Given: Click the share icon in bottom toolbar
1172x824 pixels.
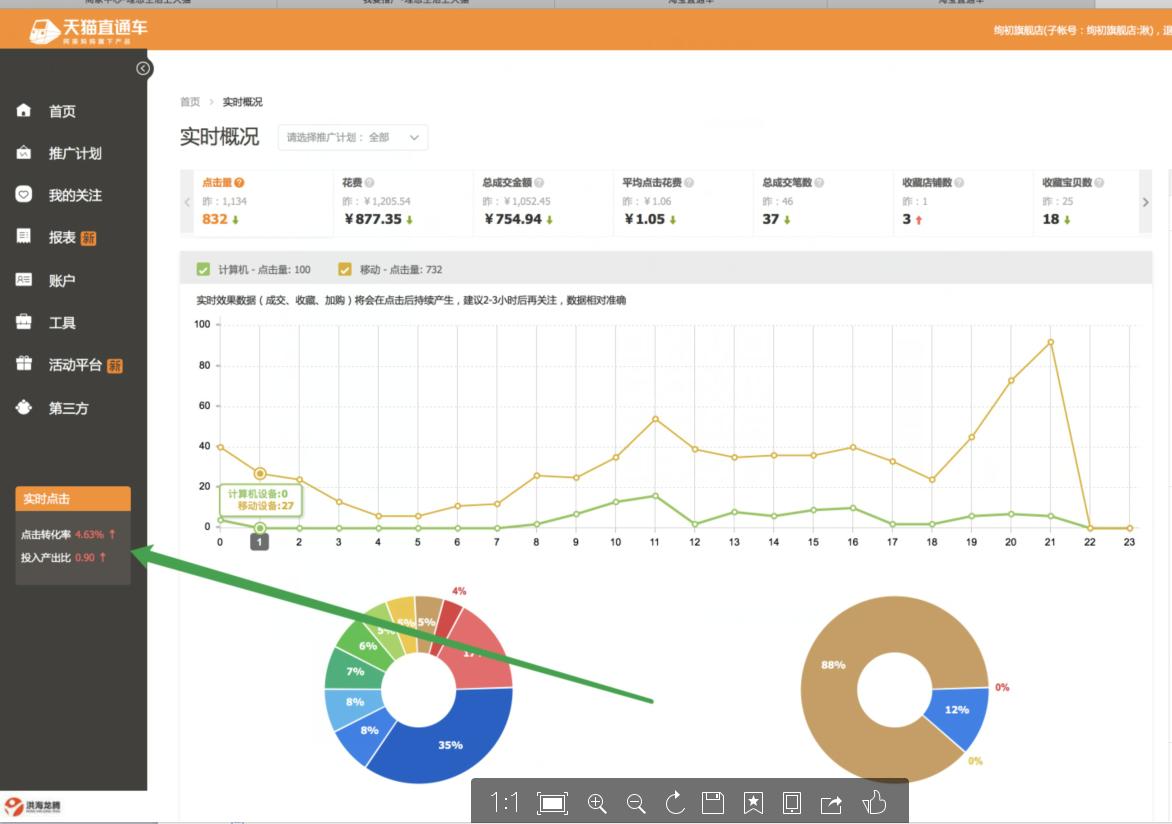Looking at the screenshot, I should coord(831,802).
